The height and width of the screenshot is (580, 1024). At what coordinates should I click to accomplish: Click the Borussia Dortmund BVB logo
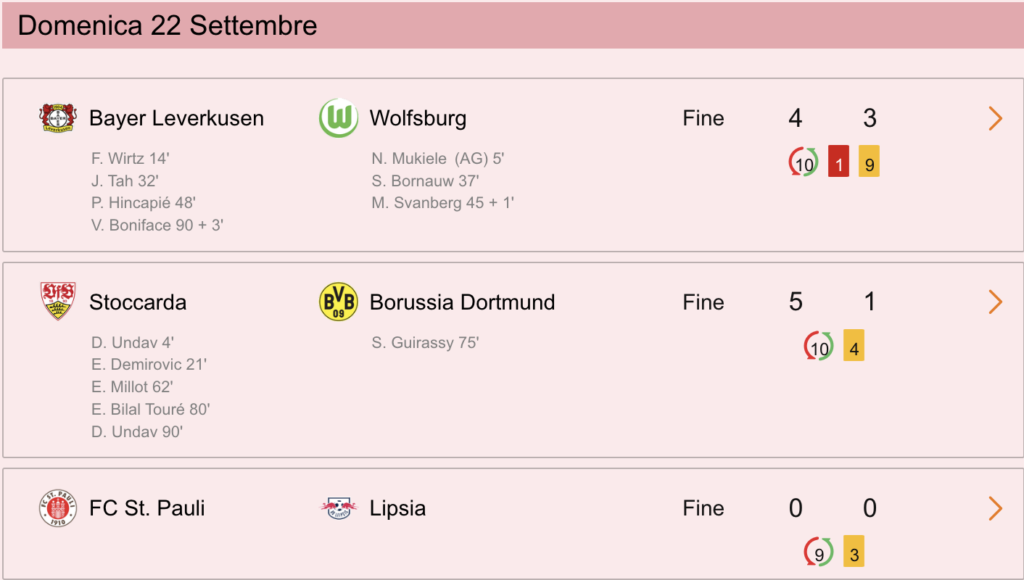click(338, 302)
